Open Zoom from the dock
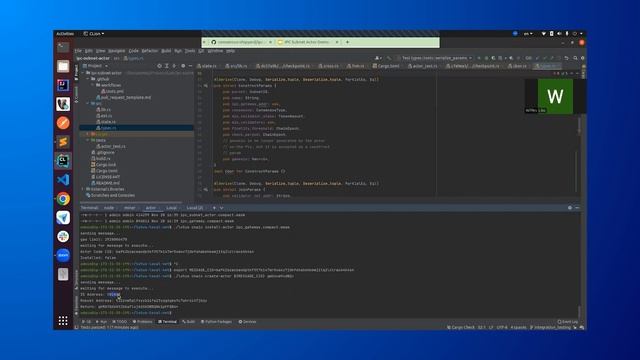640x360 pixels. pos(63,255)
